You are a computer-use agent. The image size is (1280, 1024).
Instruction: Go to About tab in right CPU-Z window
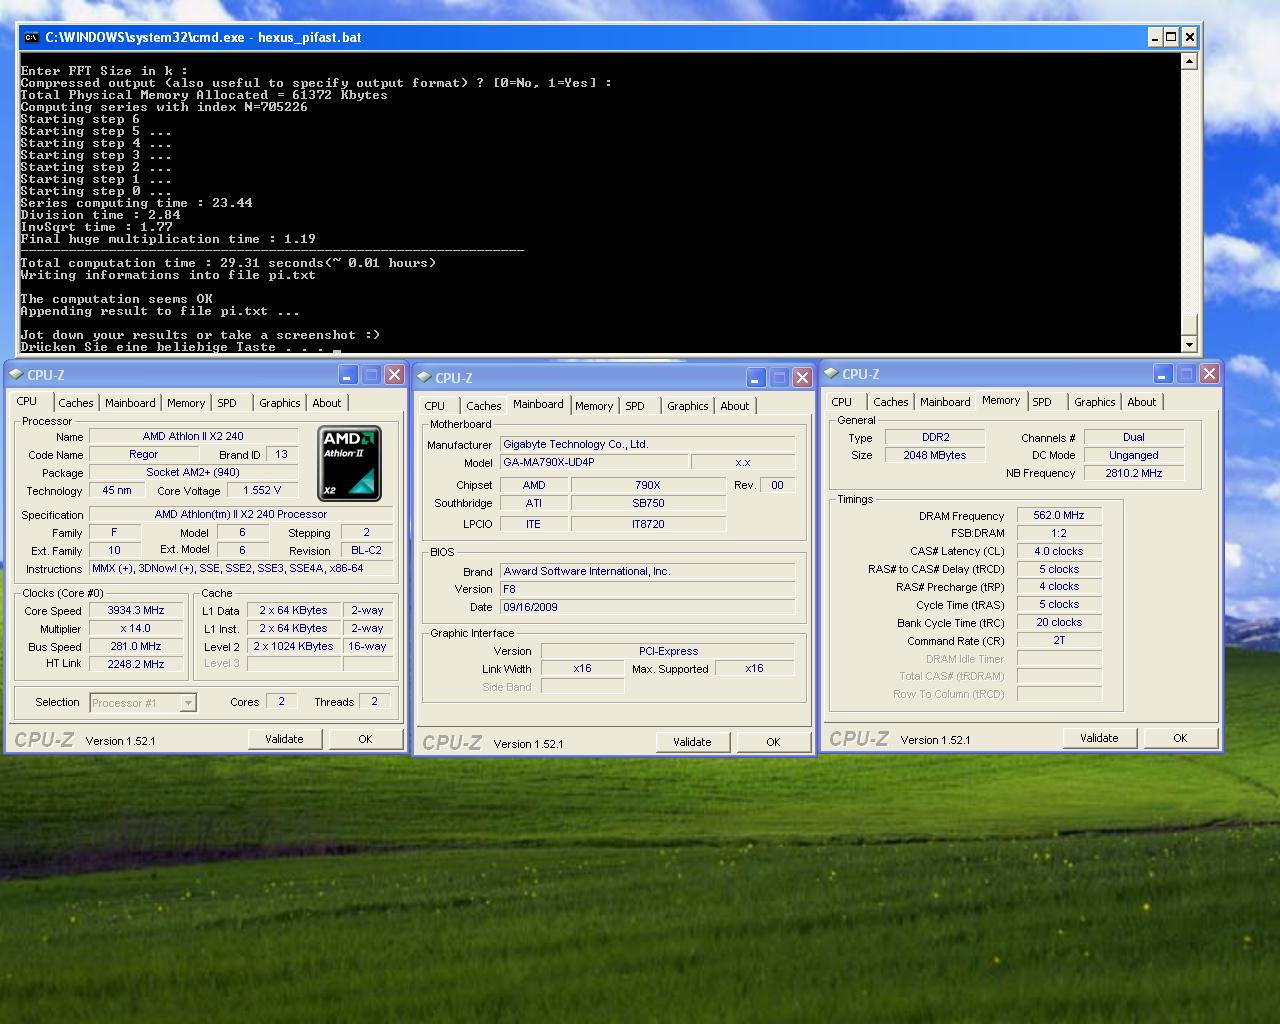click(x=1142, y=402)
